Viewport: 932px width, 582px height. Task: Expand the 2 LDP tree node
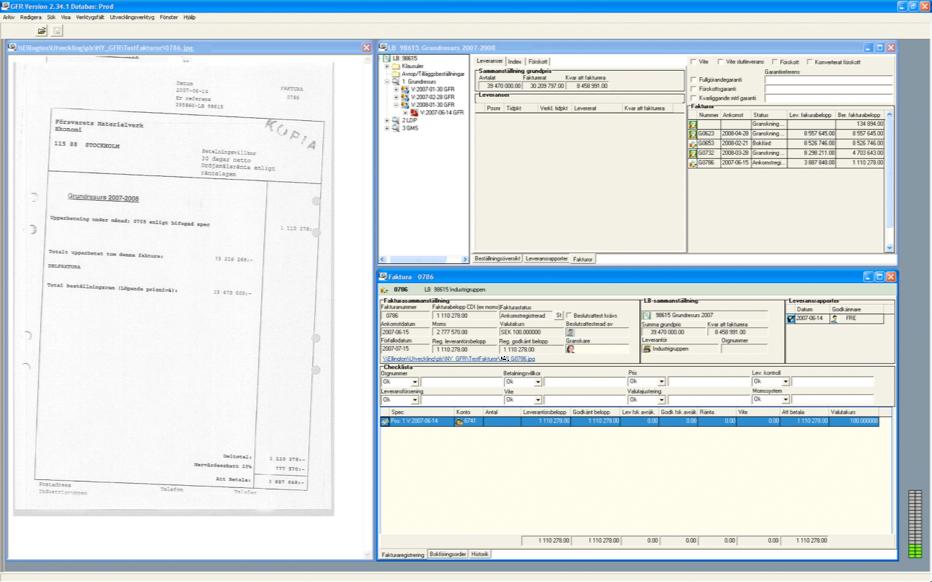pyautogui.click(x=387, y=120)
